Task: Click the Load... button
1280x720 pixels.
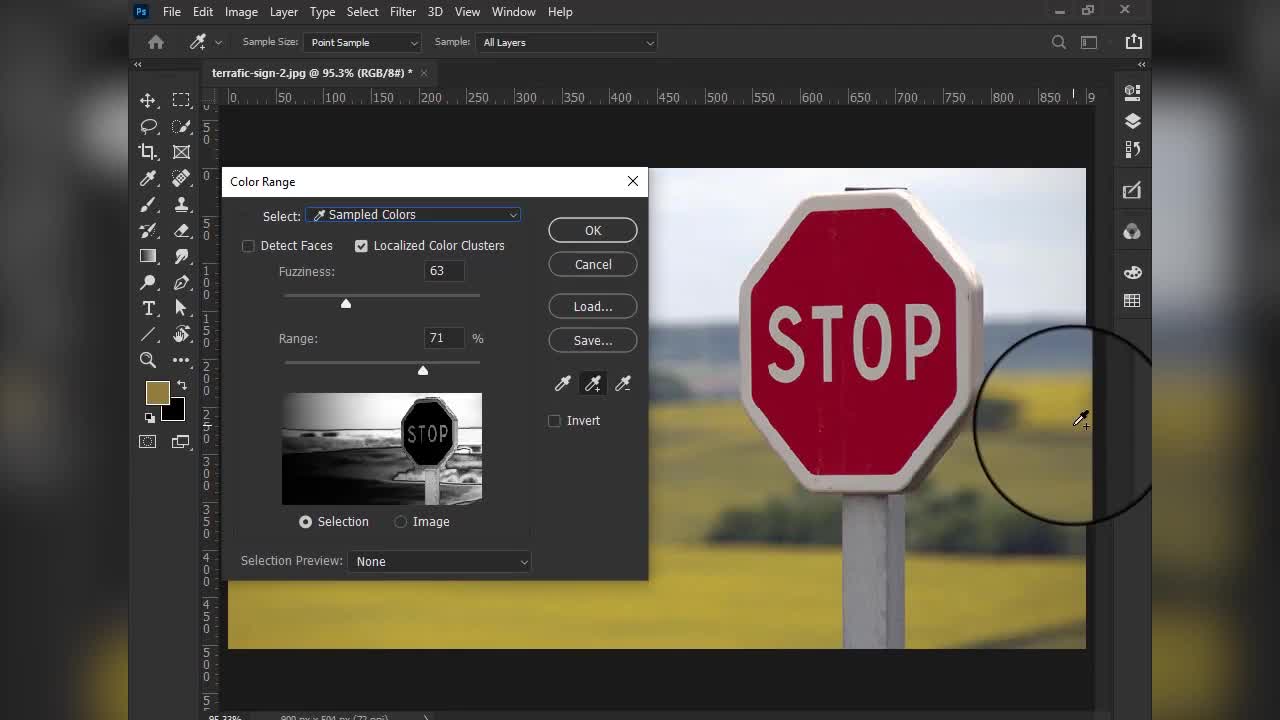Action: click(x=592, y=307)
